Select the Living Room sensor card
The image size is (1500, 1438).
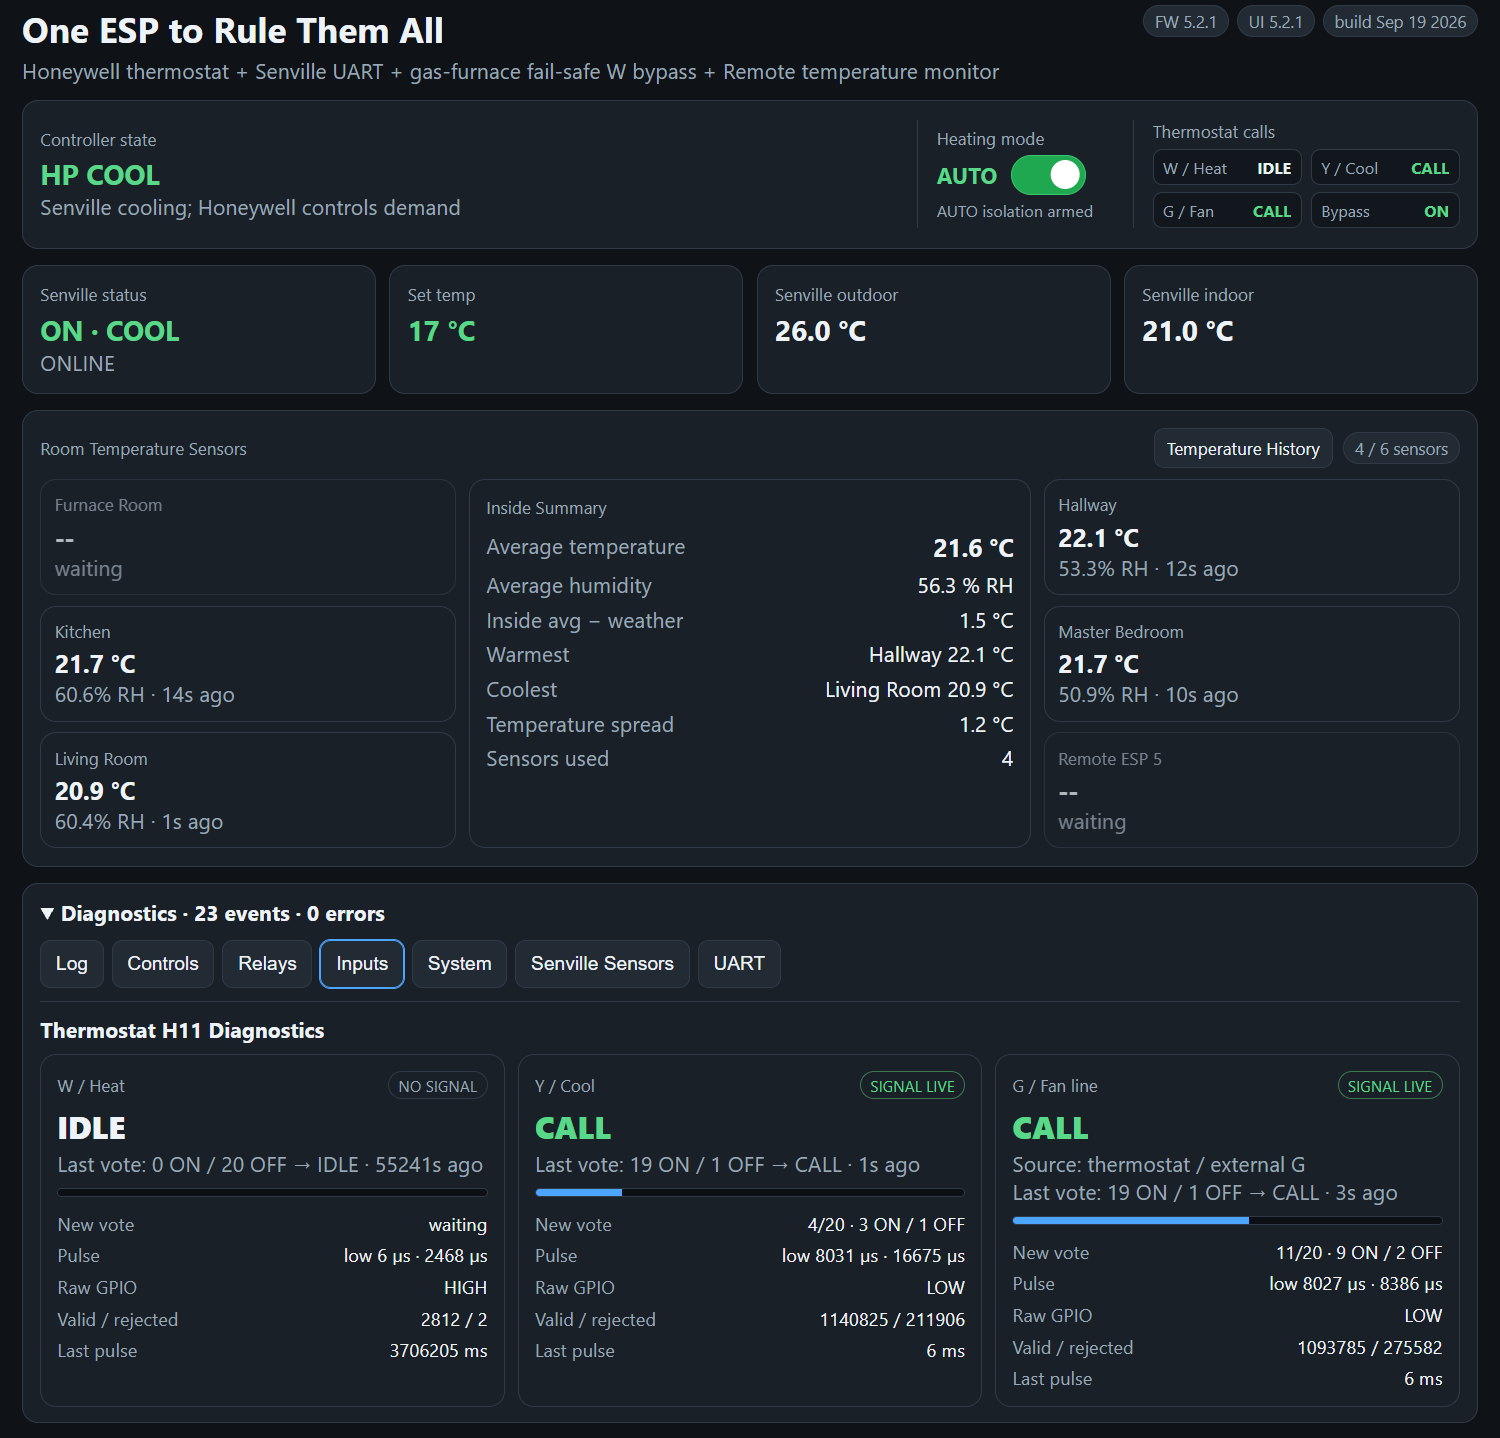click(248, 790)
